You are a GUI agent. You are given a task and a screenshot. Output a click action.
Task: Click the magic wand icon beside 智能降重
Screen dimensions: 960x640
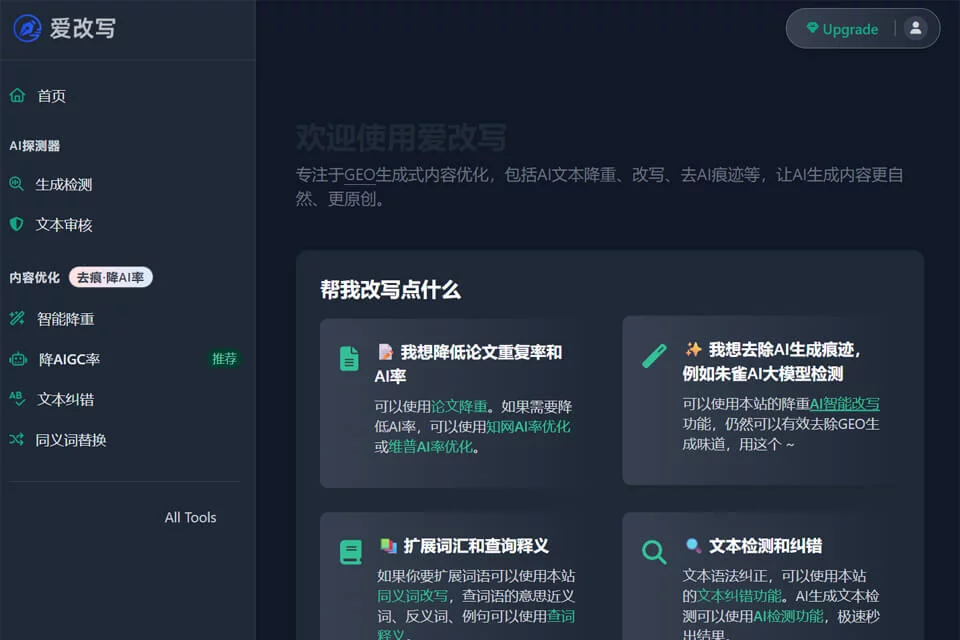(17, 318)
